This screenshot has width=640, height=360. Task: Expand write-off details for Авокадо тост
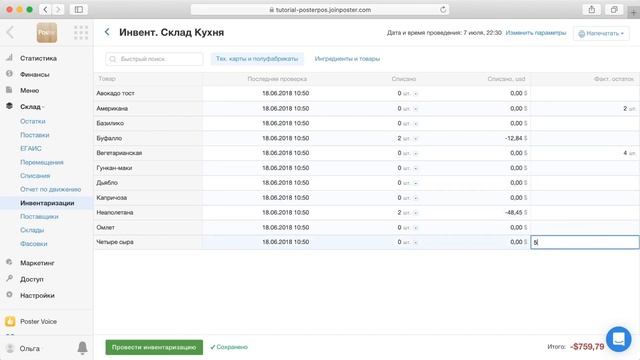coord(416,93)
